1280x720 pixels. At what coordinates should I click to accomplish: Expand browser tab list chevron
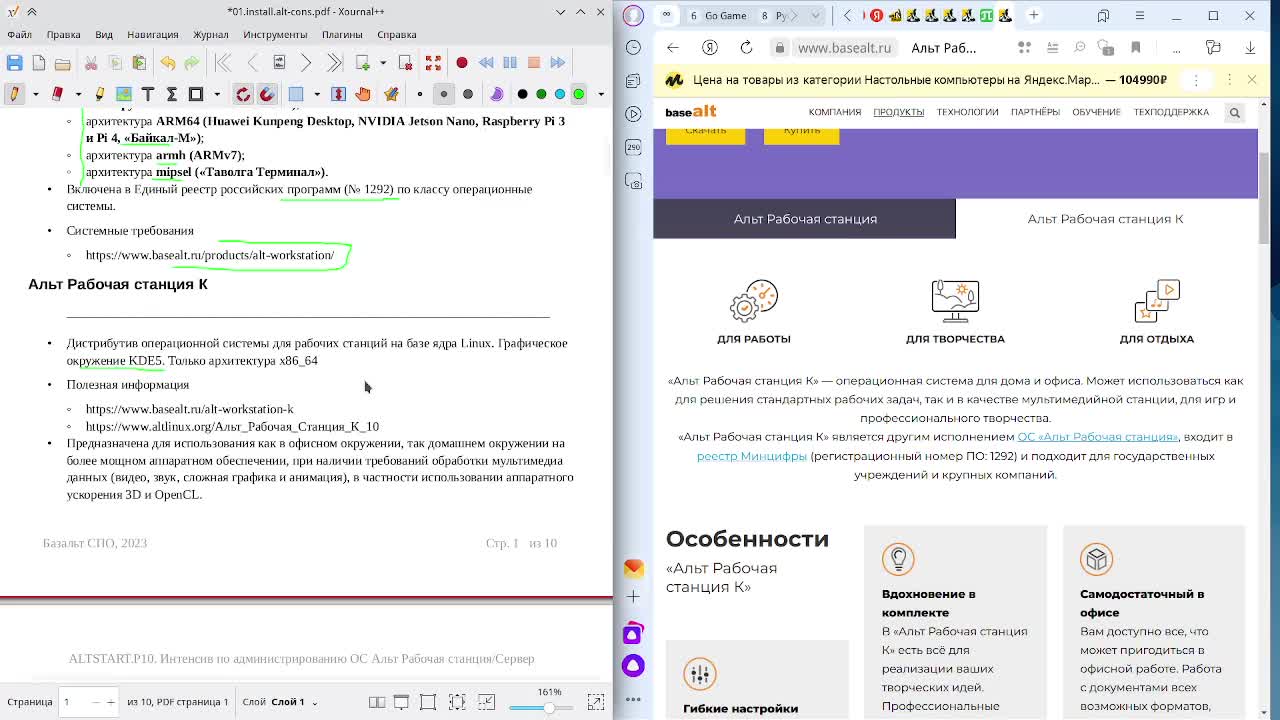[x=816, y=15]
